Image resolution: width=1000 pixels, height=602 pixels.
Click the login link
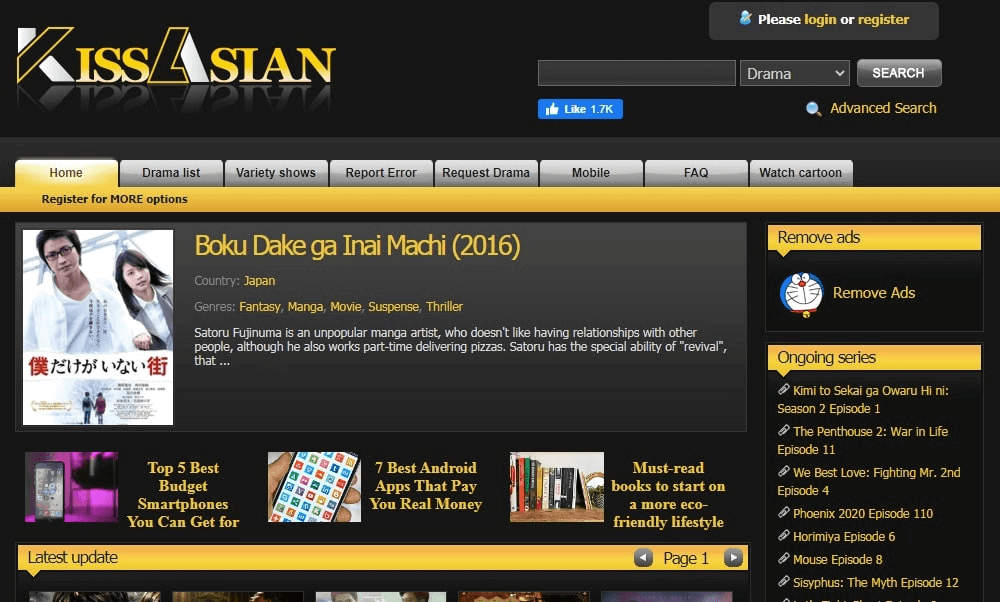[x=820, y=20]
